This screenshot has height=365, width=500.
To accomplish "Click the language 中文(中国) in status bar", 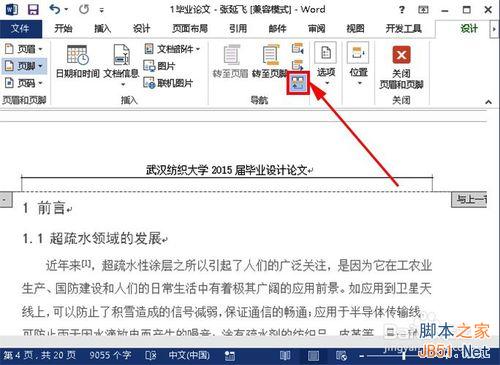I will click(189, 355).
